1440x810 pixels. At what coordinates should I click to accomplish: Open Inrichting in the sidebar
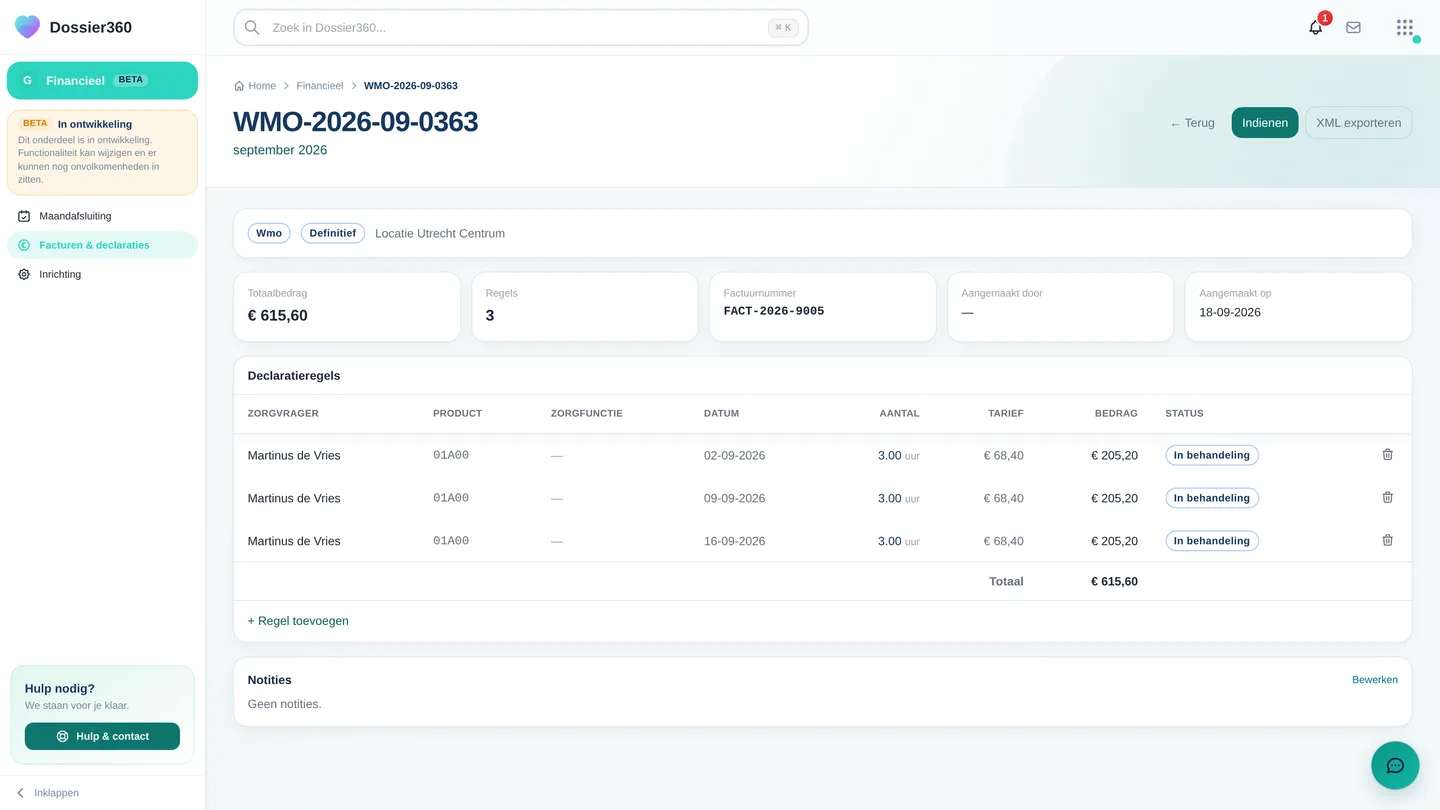pyautogui.click(x=102, y=274)
